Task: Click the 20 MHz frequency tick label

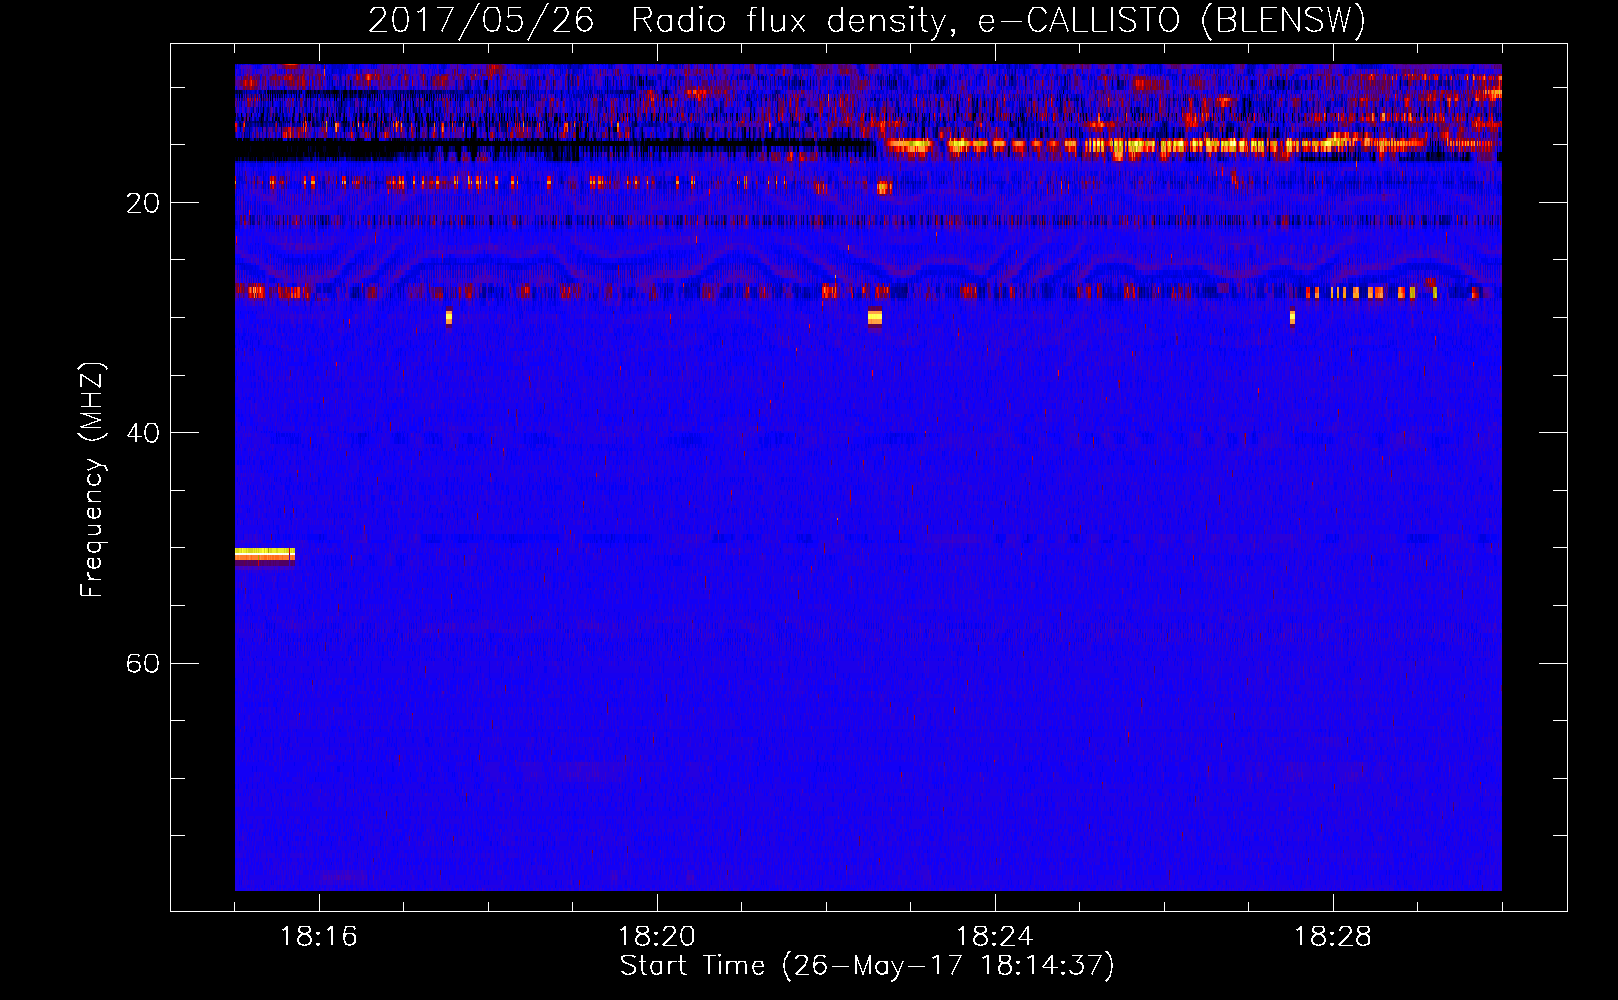Action: 143,203
